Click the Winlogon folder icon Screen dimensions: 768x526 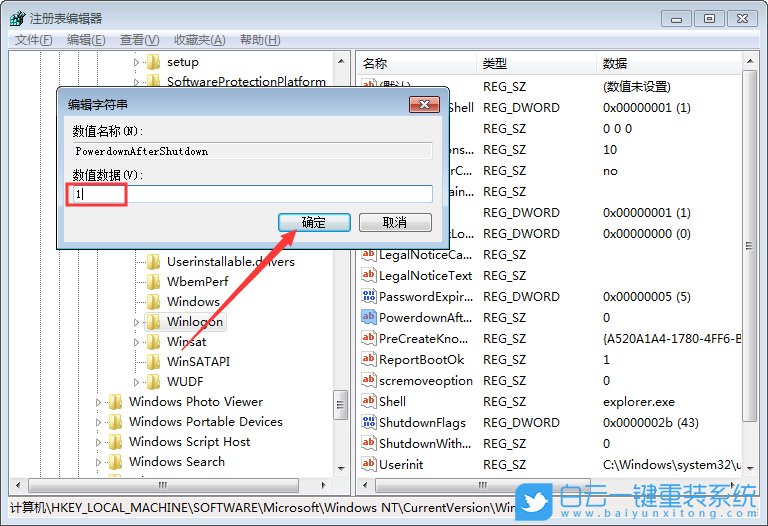coord(153,322)
